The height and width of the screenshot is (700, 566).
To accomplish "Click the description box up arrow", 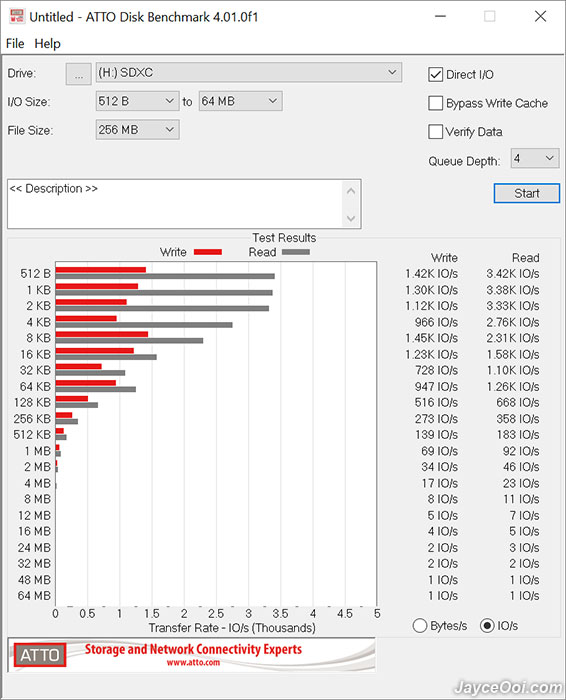I will (x=351, y=191).
